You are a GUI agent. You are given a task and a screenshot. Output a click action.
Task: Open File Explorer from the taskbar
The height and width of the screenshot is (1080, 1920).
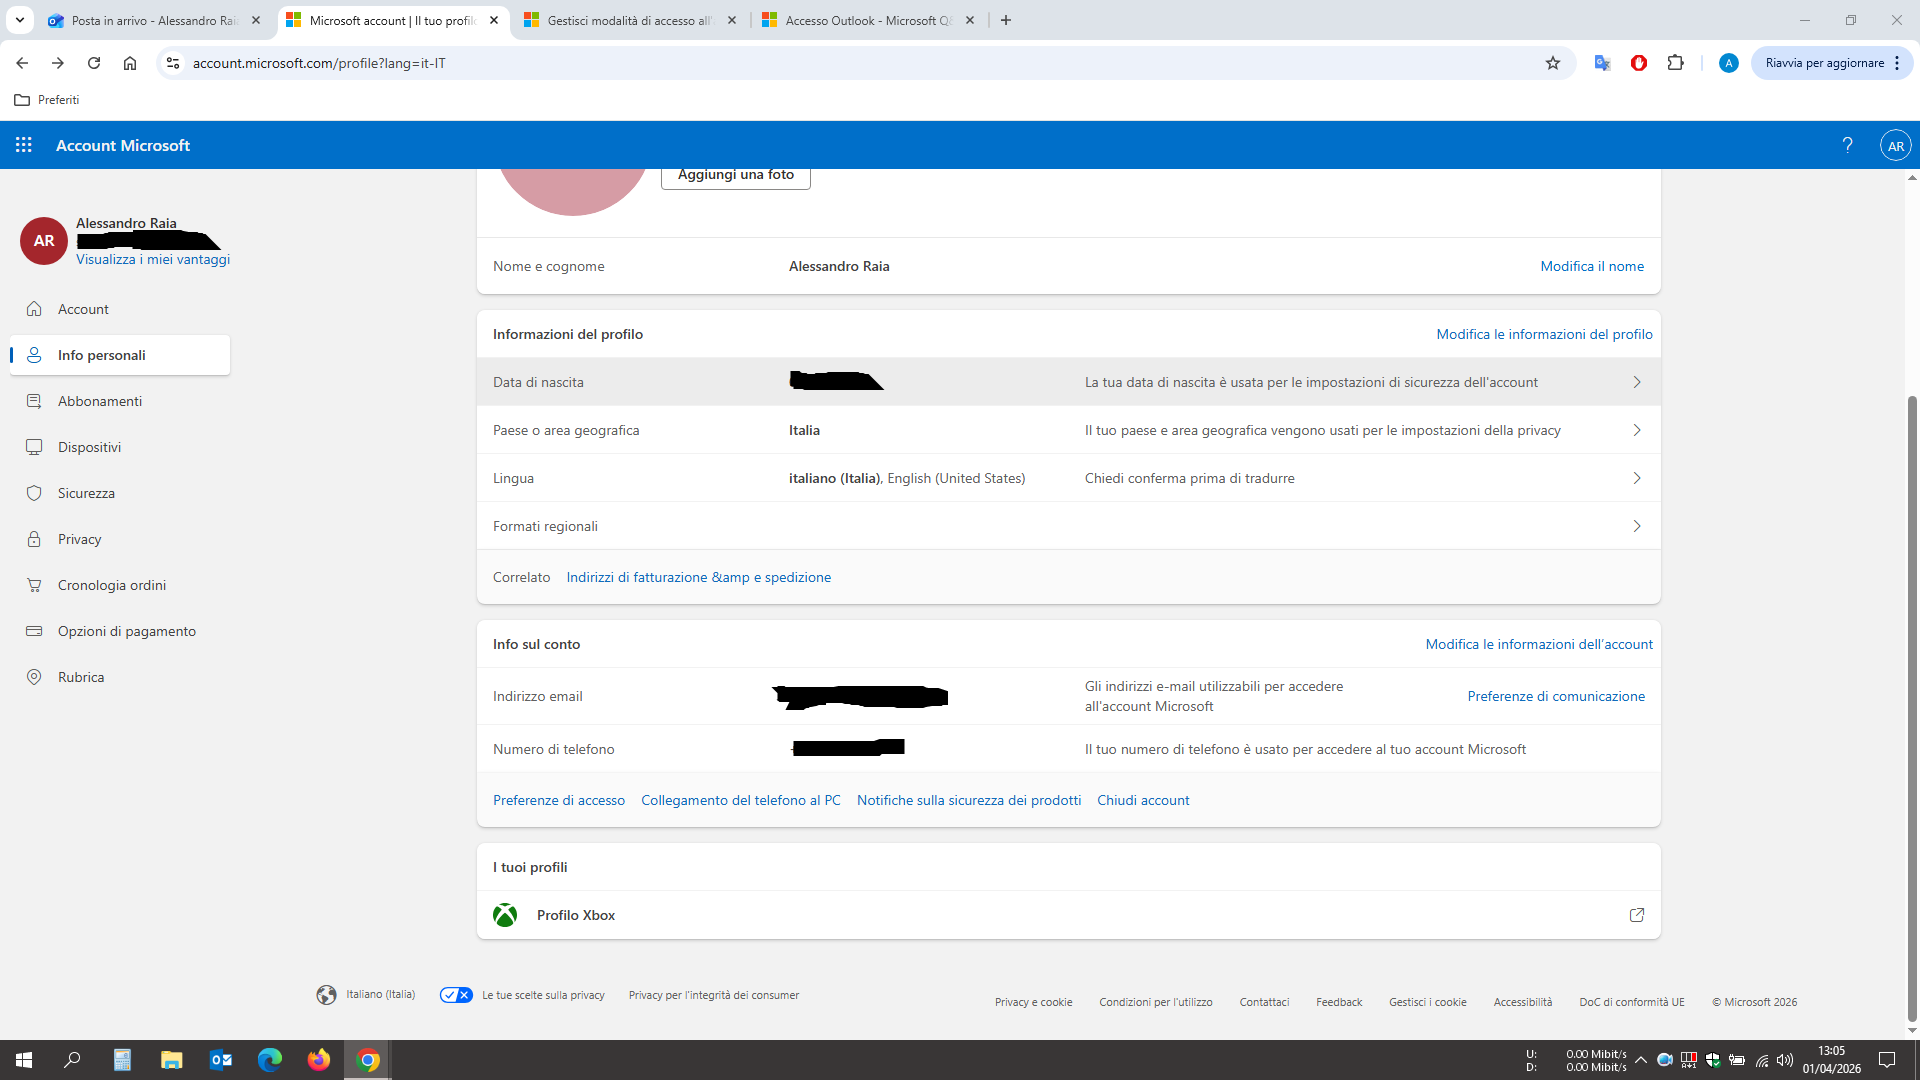(171, 1060)
